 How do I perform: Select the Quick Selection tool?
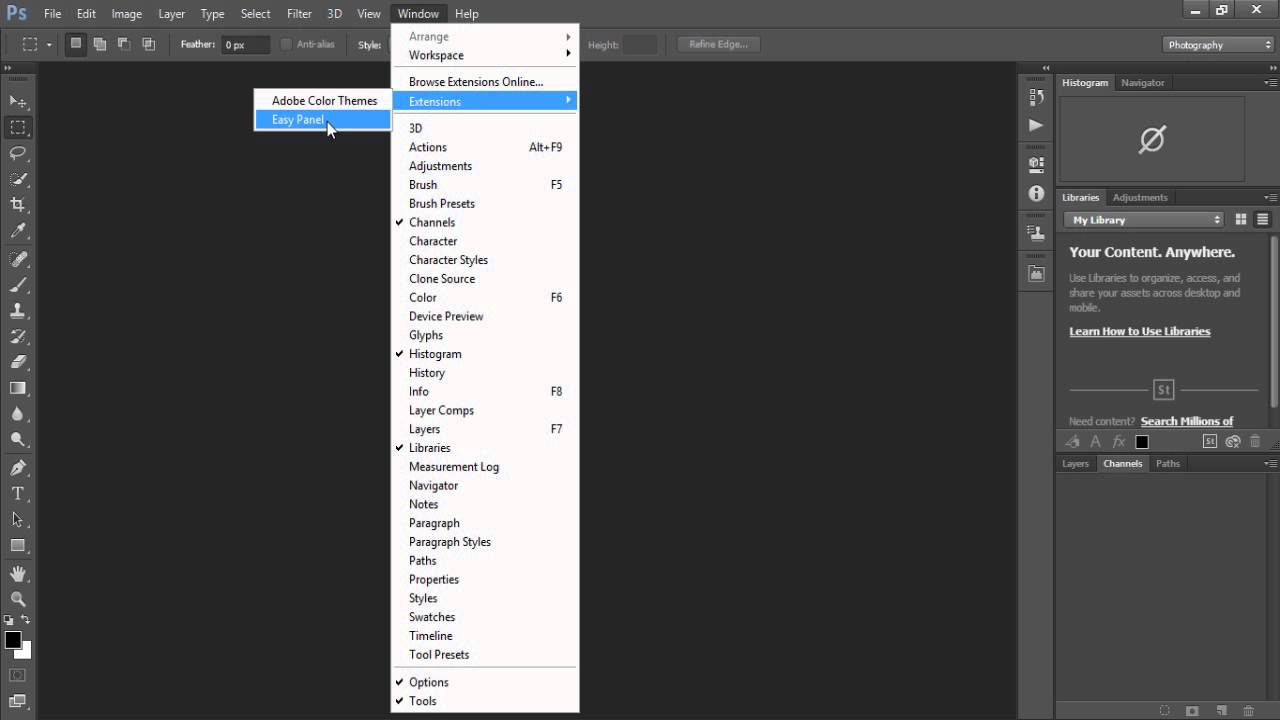coord(18,179)
